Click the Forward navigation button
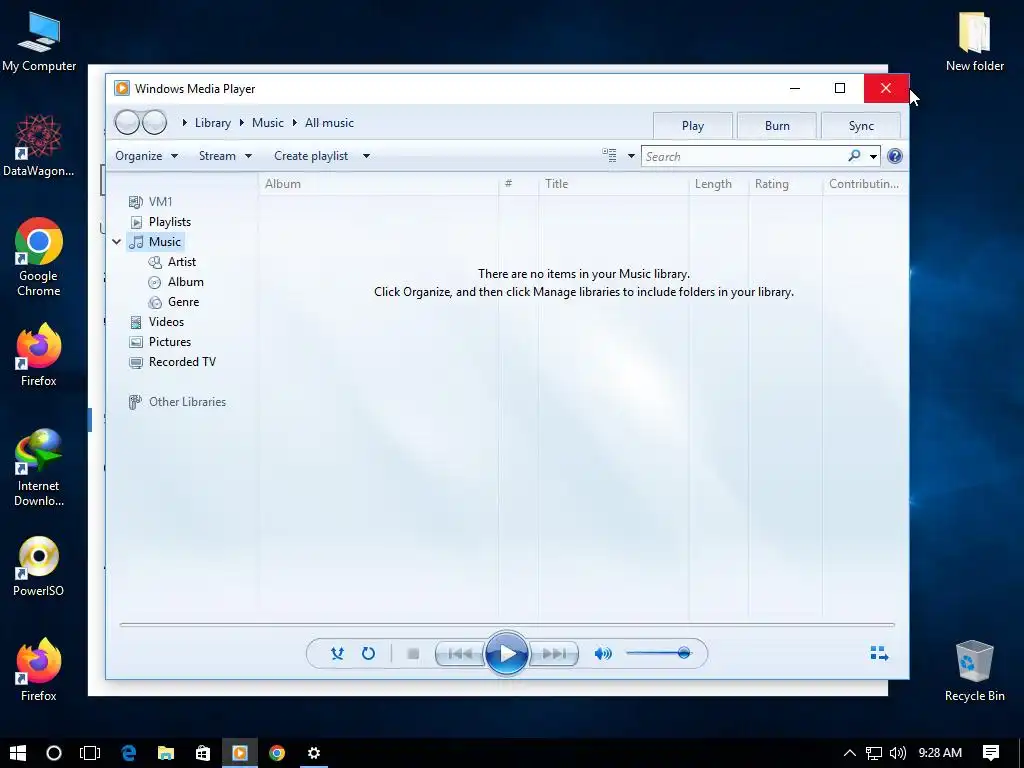 coord(155,122)
